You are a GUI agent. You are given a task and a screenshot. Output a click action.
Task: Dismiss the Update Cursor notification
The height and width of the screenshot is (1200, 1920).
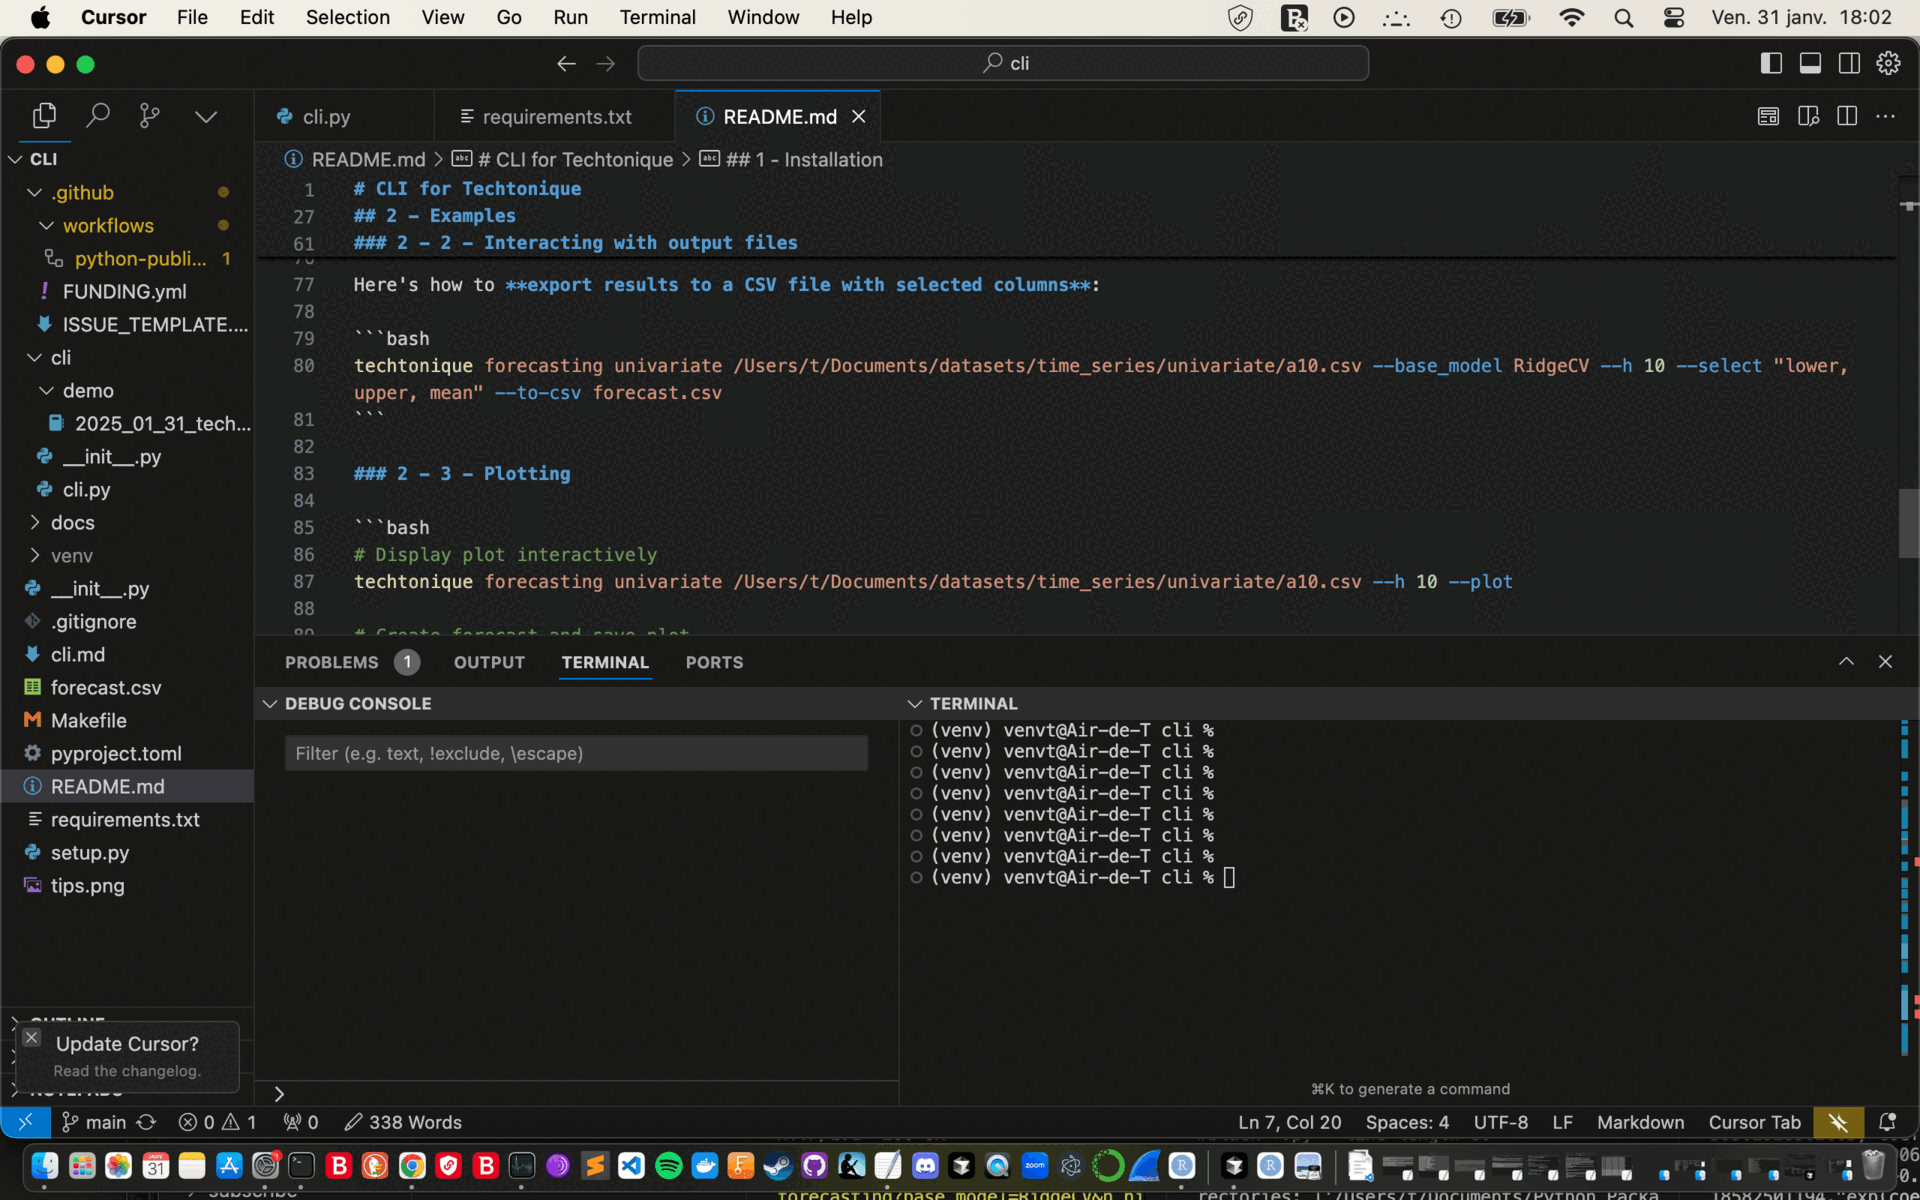(31, 1038)
